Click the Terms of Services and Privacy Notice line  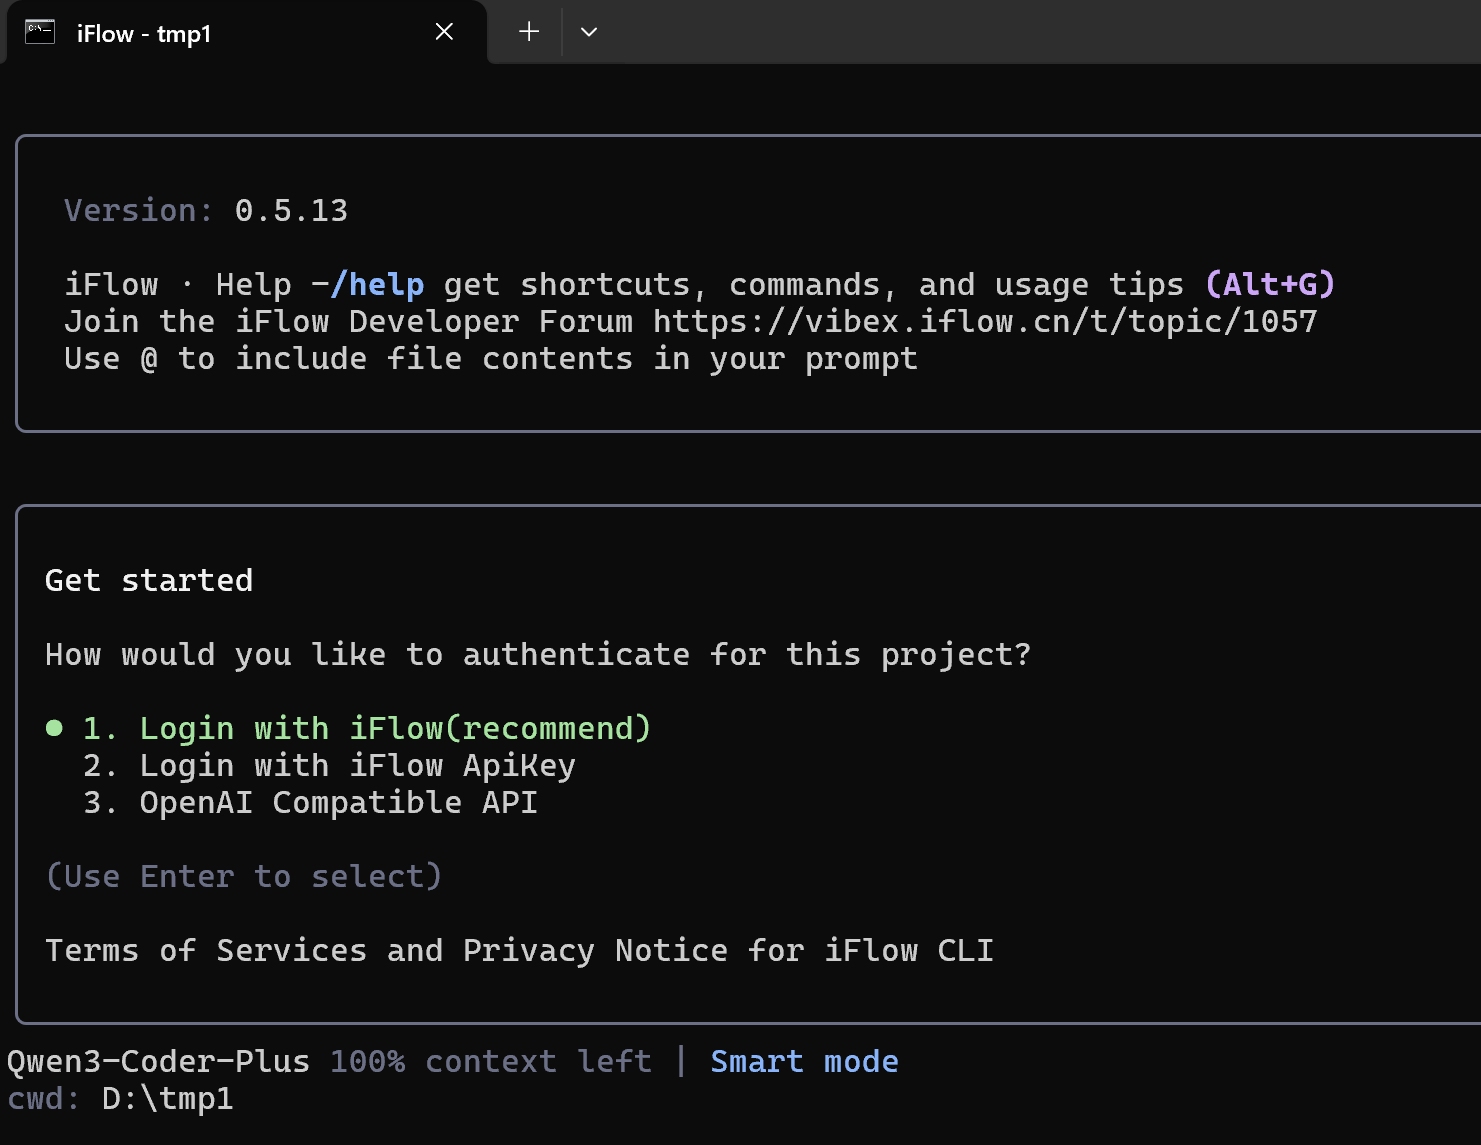(519, 950)
